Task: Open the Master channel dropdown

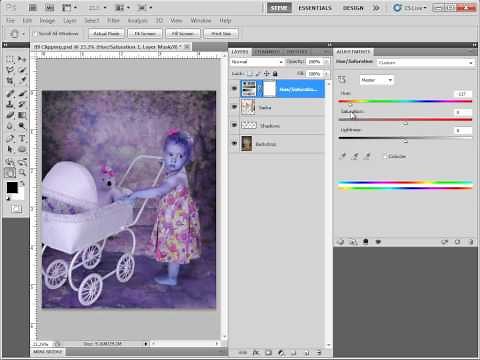Action: pos(377,80)
